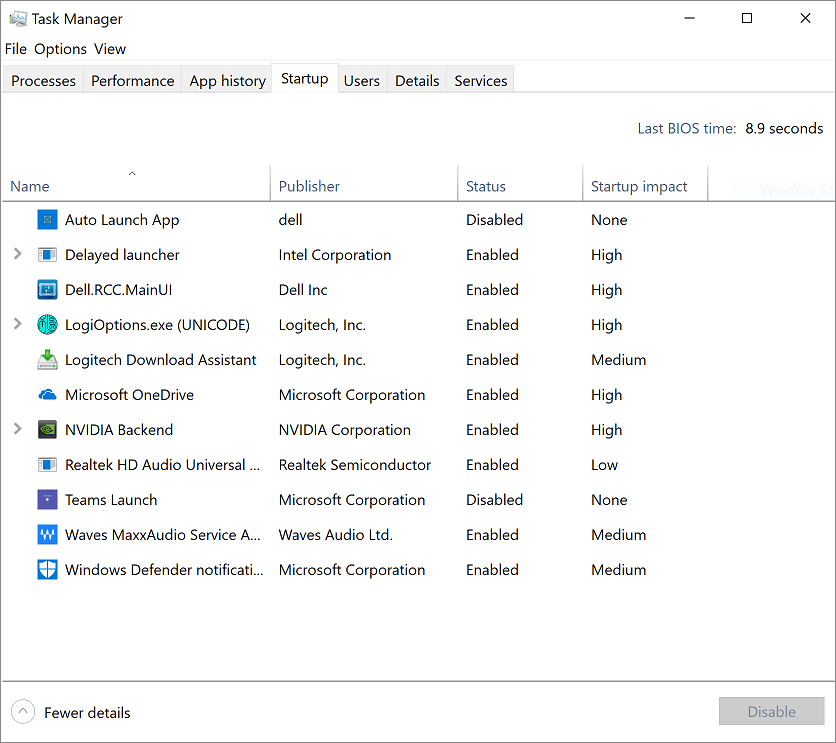
Task: Expand the Delayed launcher entry
Action: [x=17, y=255]
